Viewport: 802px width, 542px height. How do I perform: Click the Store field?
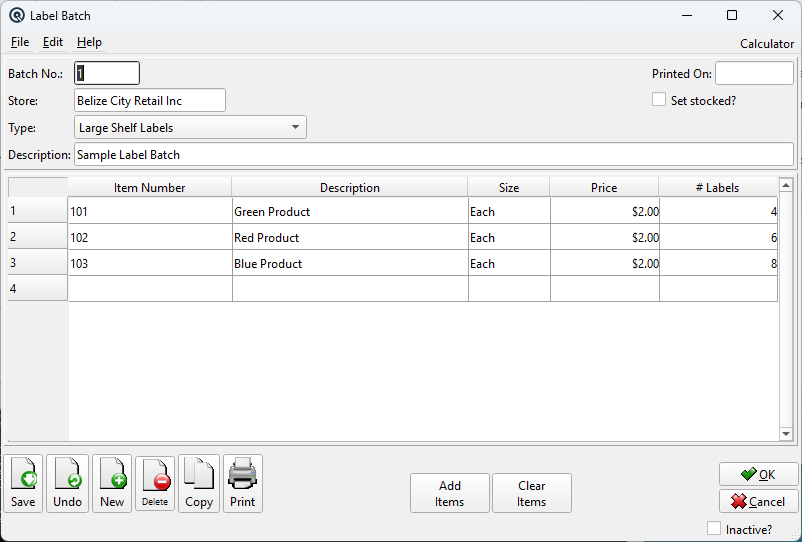coord(150,100)
